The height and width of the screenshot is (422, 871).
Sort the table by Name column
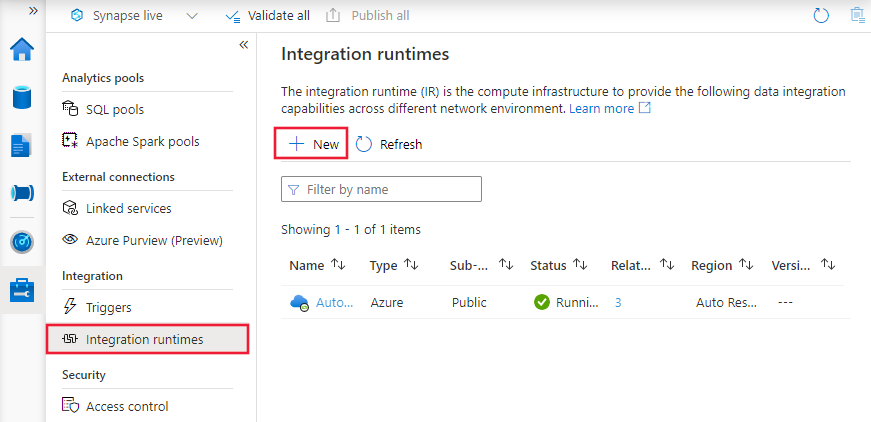click(x=338, y=265)
